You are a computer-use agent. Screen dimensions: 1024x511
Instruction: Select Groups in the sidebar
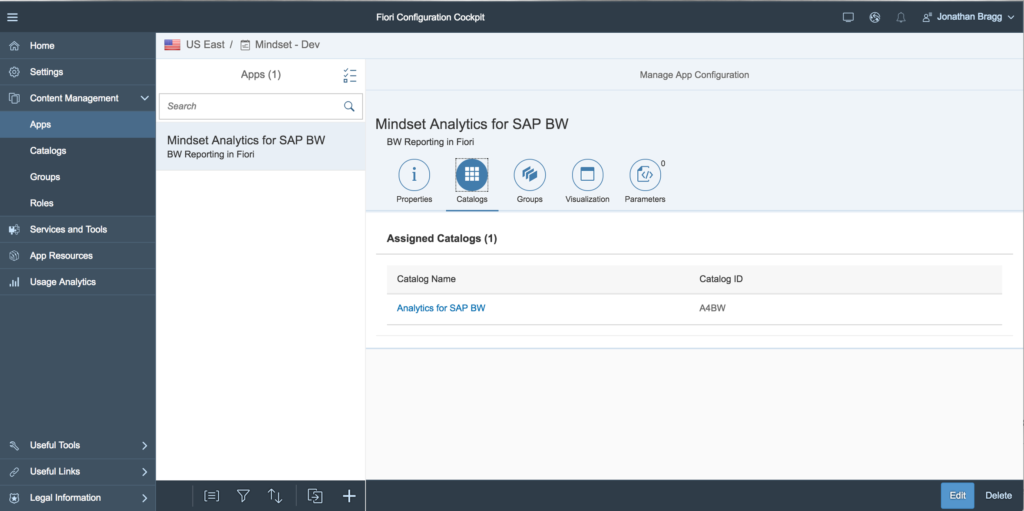[x=78, y=176]
